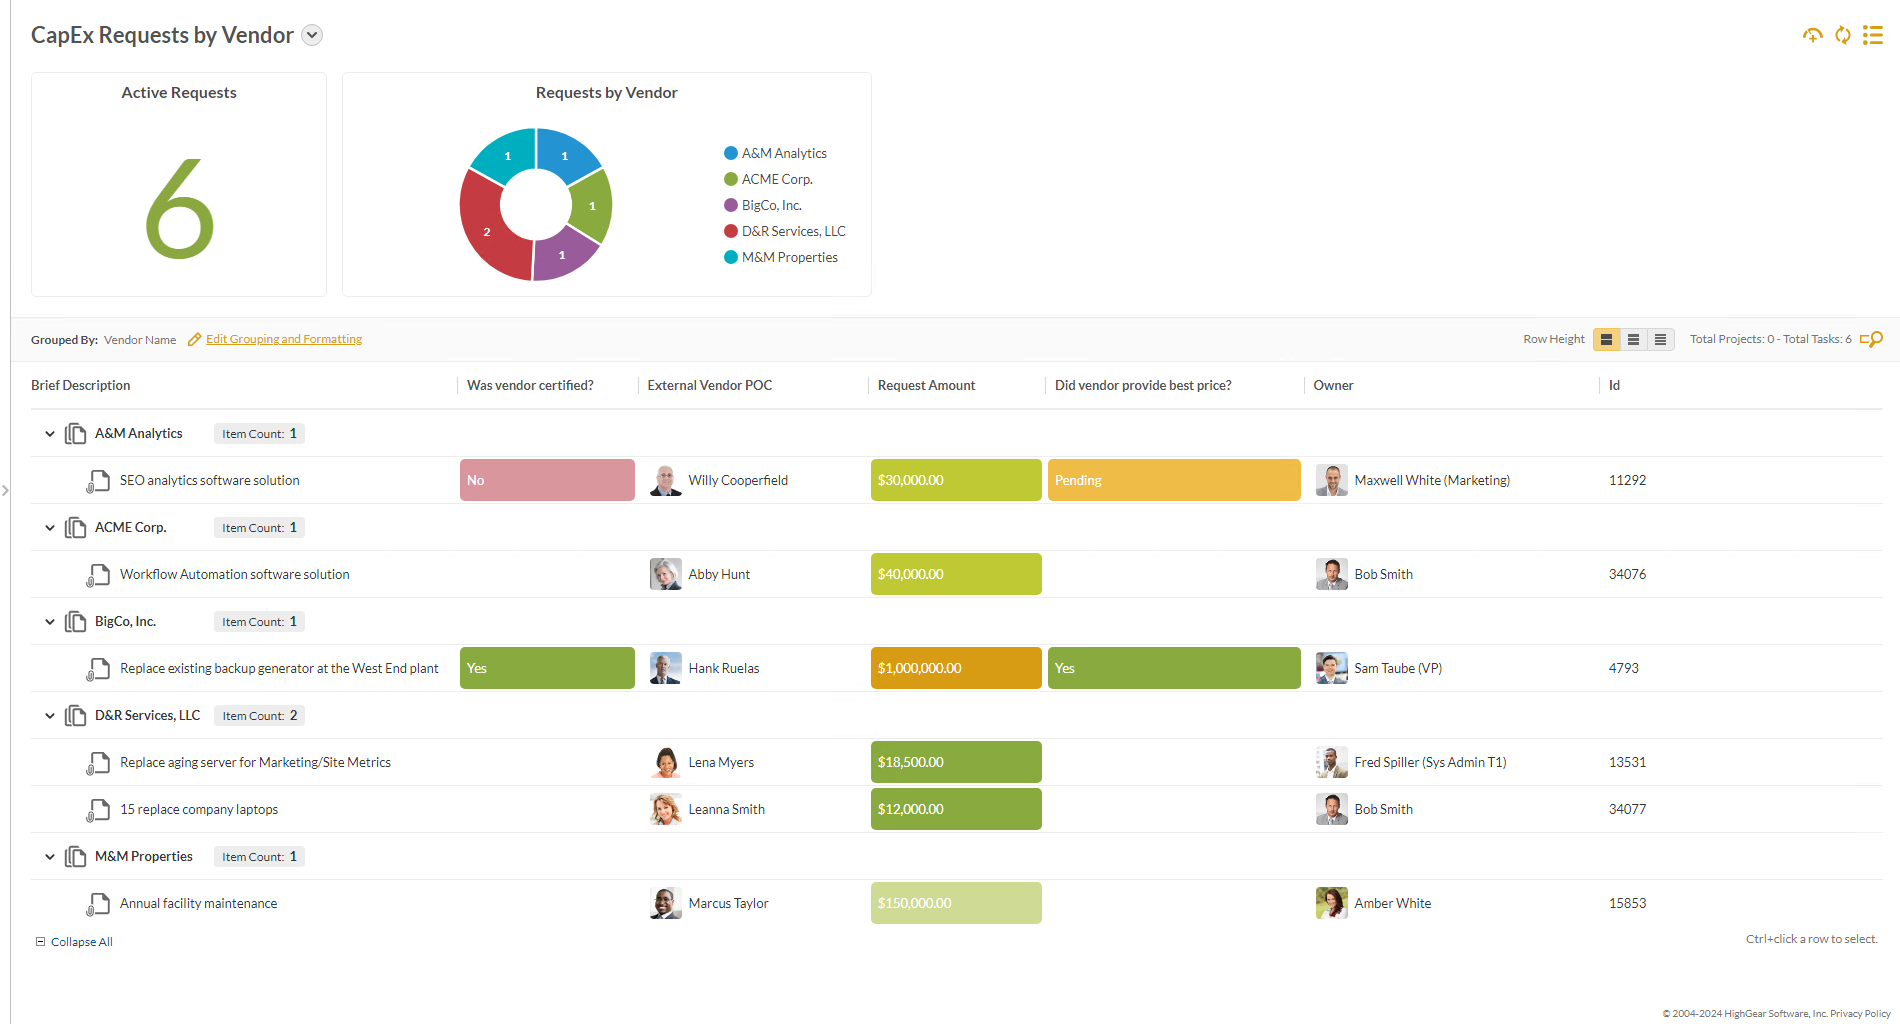The height and width of the screenshot is (1024, 1900).
Task: Collapse the D&R Services, LLC group
Action: pyautogui.click(x=50, y=716)
